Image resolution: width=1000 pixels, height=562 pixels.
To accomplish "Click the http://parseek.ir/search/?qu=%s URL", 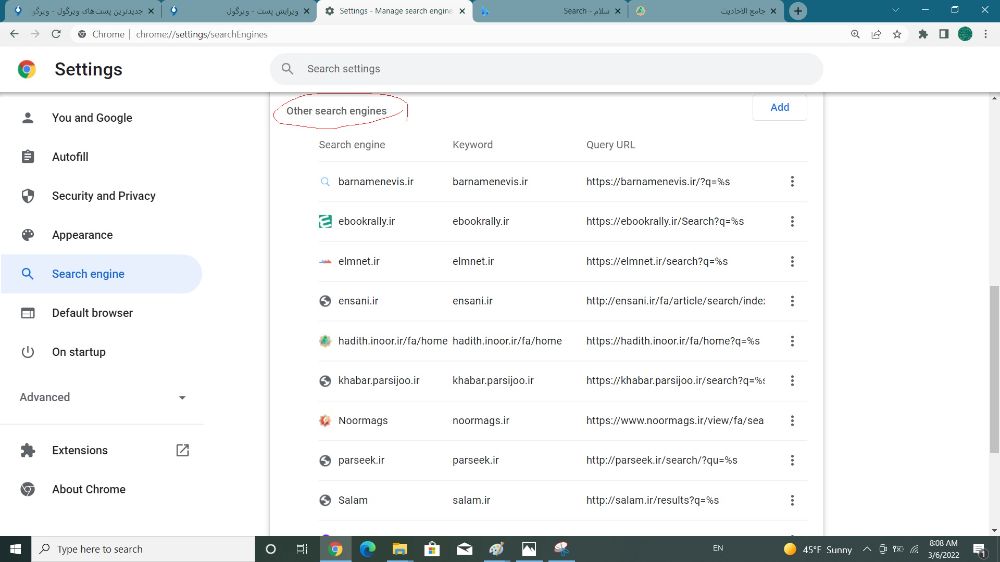I will click(x=662, y=461).
